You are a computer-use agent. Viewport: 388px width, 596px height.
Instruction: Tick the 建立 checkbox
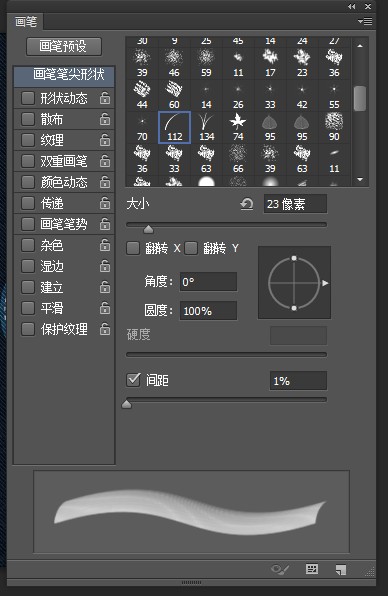coord(28,287)
